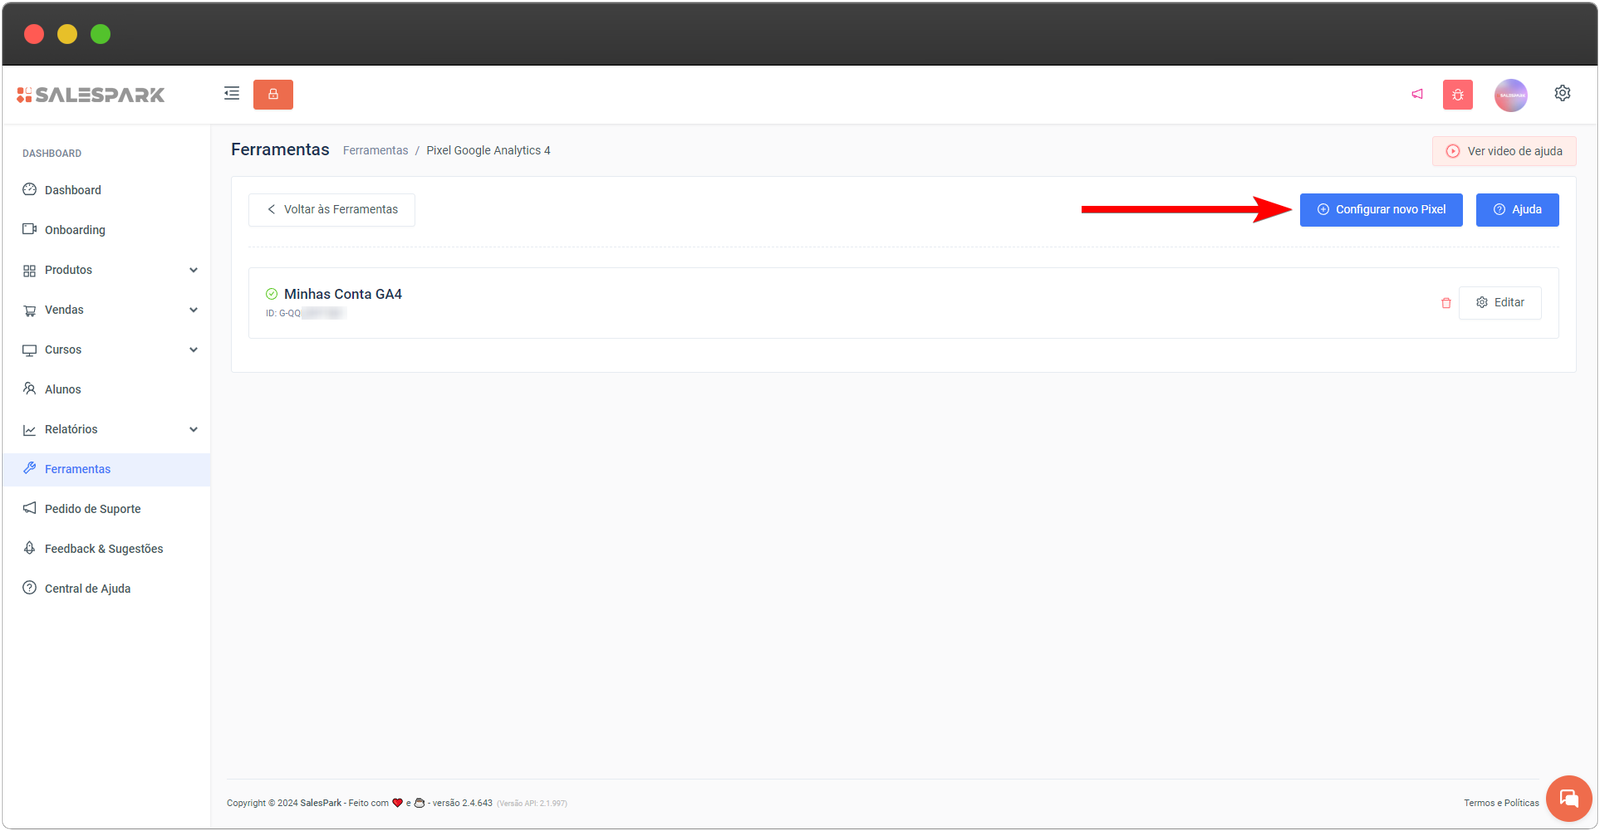Go back via Voltar às Ferramentas
The height and width of the screenshot is (831, 1600).
tap(332, 210)
